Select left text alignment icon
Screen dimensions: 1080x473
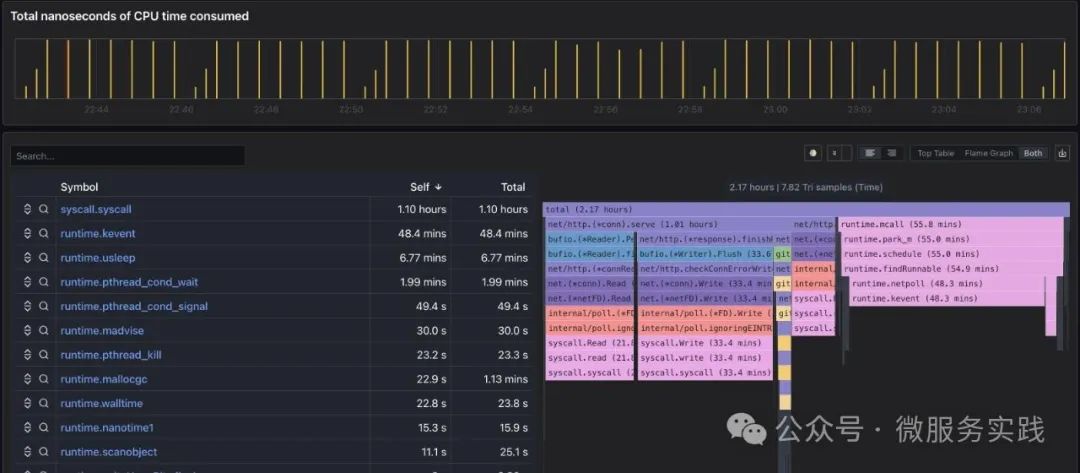tap(869, 154)
